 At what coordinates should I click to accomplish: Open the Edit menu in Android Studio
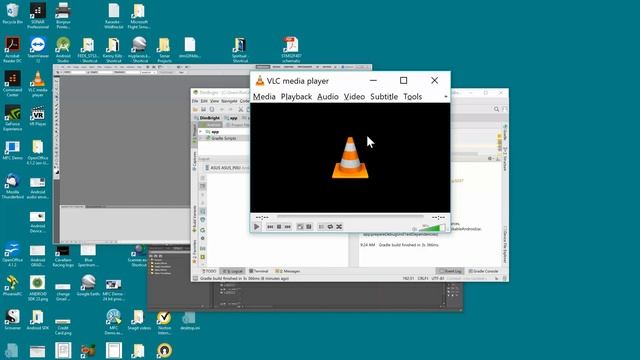pyautogui.click(x=204, y=101)
